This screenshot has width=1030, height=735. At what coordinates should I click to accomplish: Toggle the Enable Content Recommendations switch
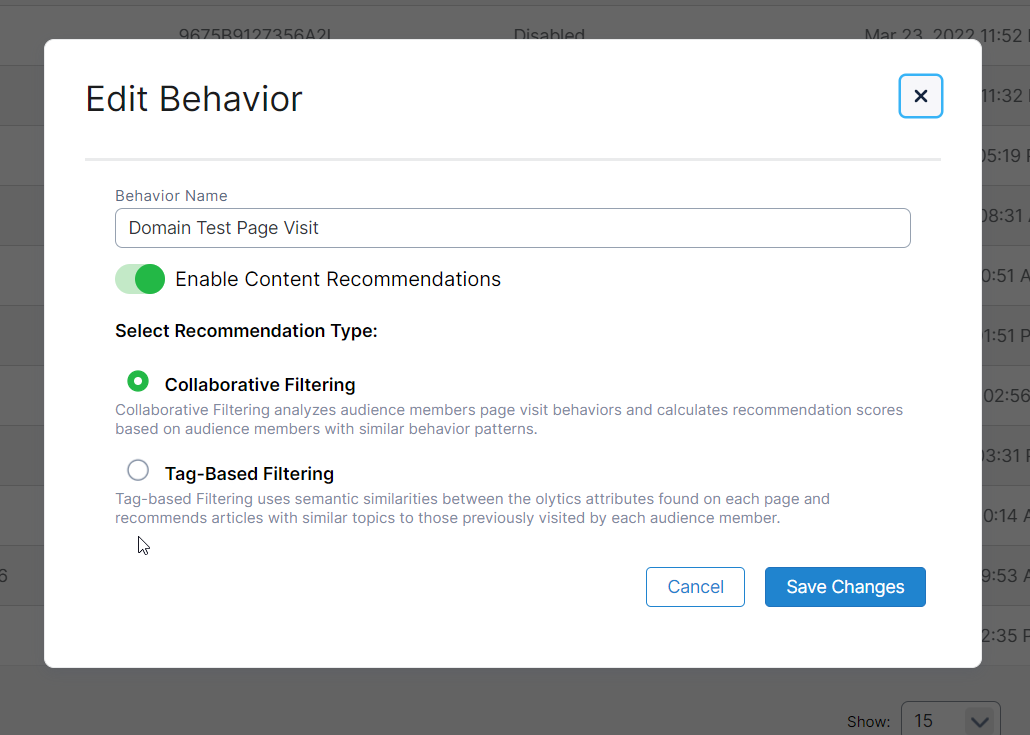coord(140,279)
